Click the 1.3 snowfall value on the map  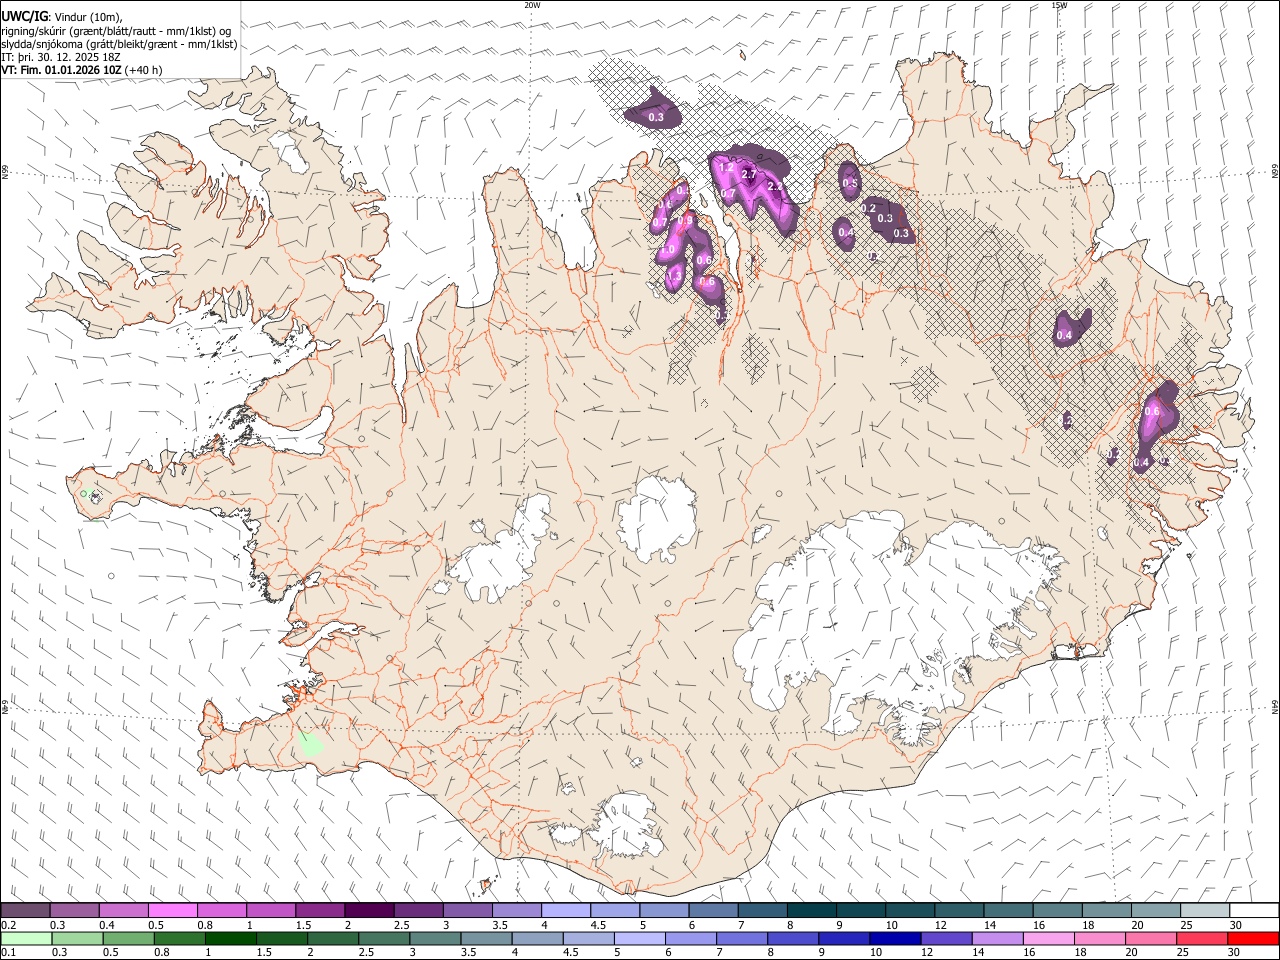click(x=673, y=276)
